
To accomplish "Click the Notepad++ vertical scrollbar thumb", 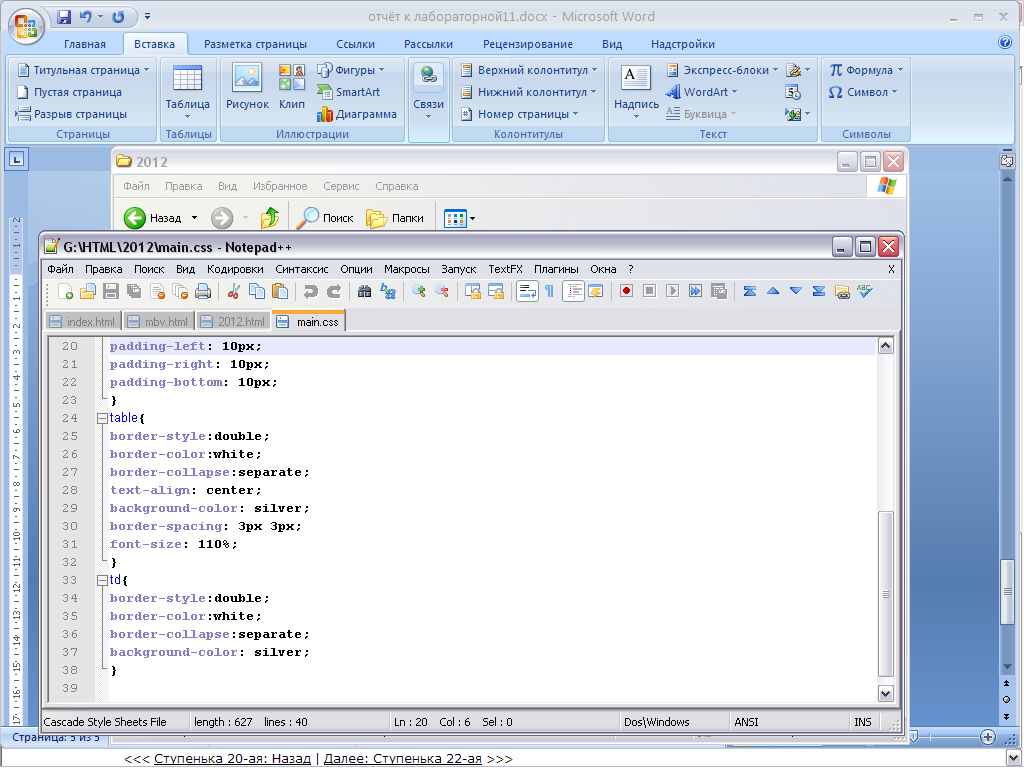I will 886,594.
